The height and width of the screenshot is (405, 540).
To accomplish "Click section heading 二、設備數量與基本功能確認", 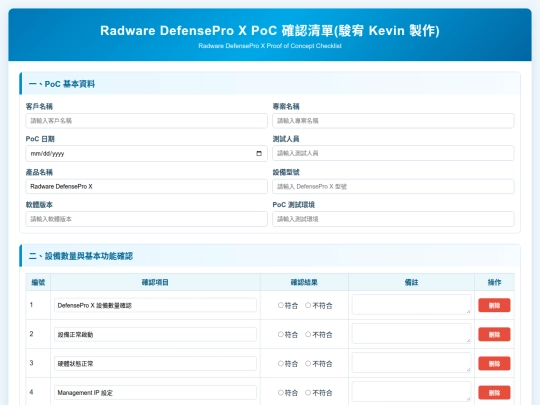I will [81, 256].
